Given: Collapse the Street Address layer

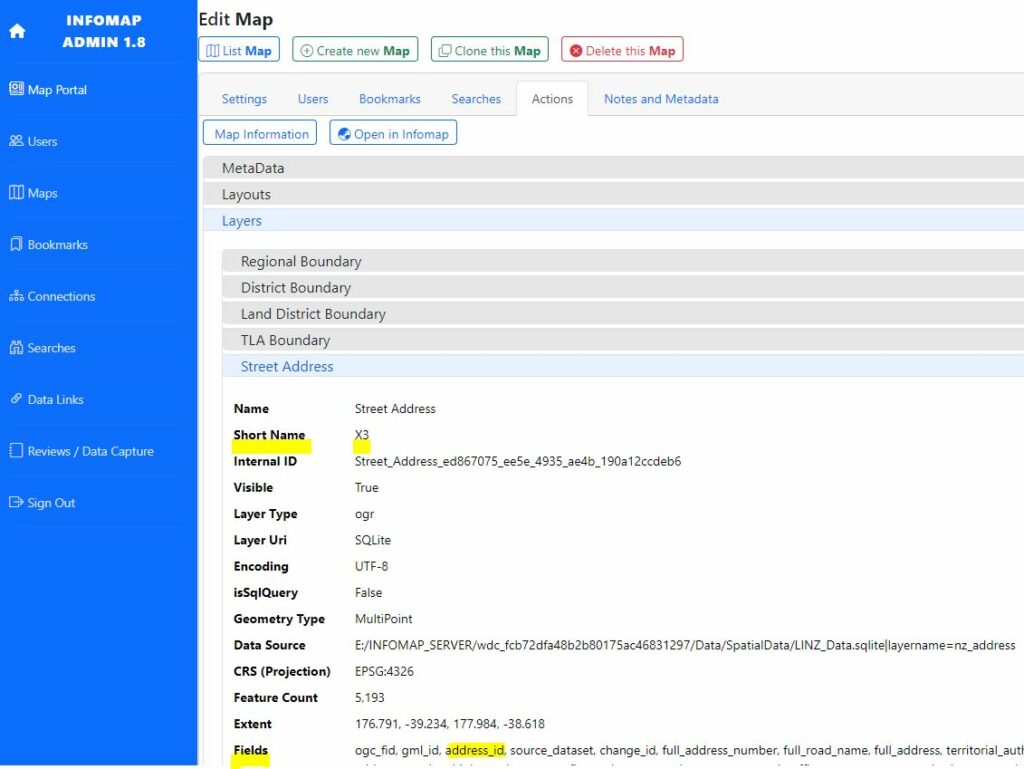Looking at the screenshot, I should coord(287,367).
